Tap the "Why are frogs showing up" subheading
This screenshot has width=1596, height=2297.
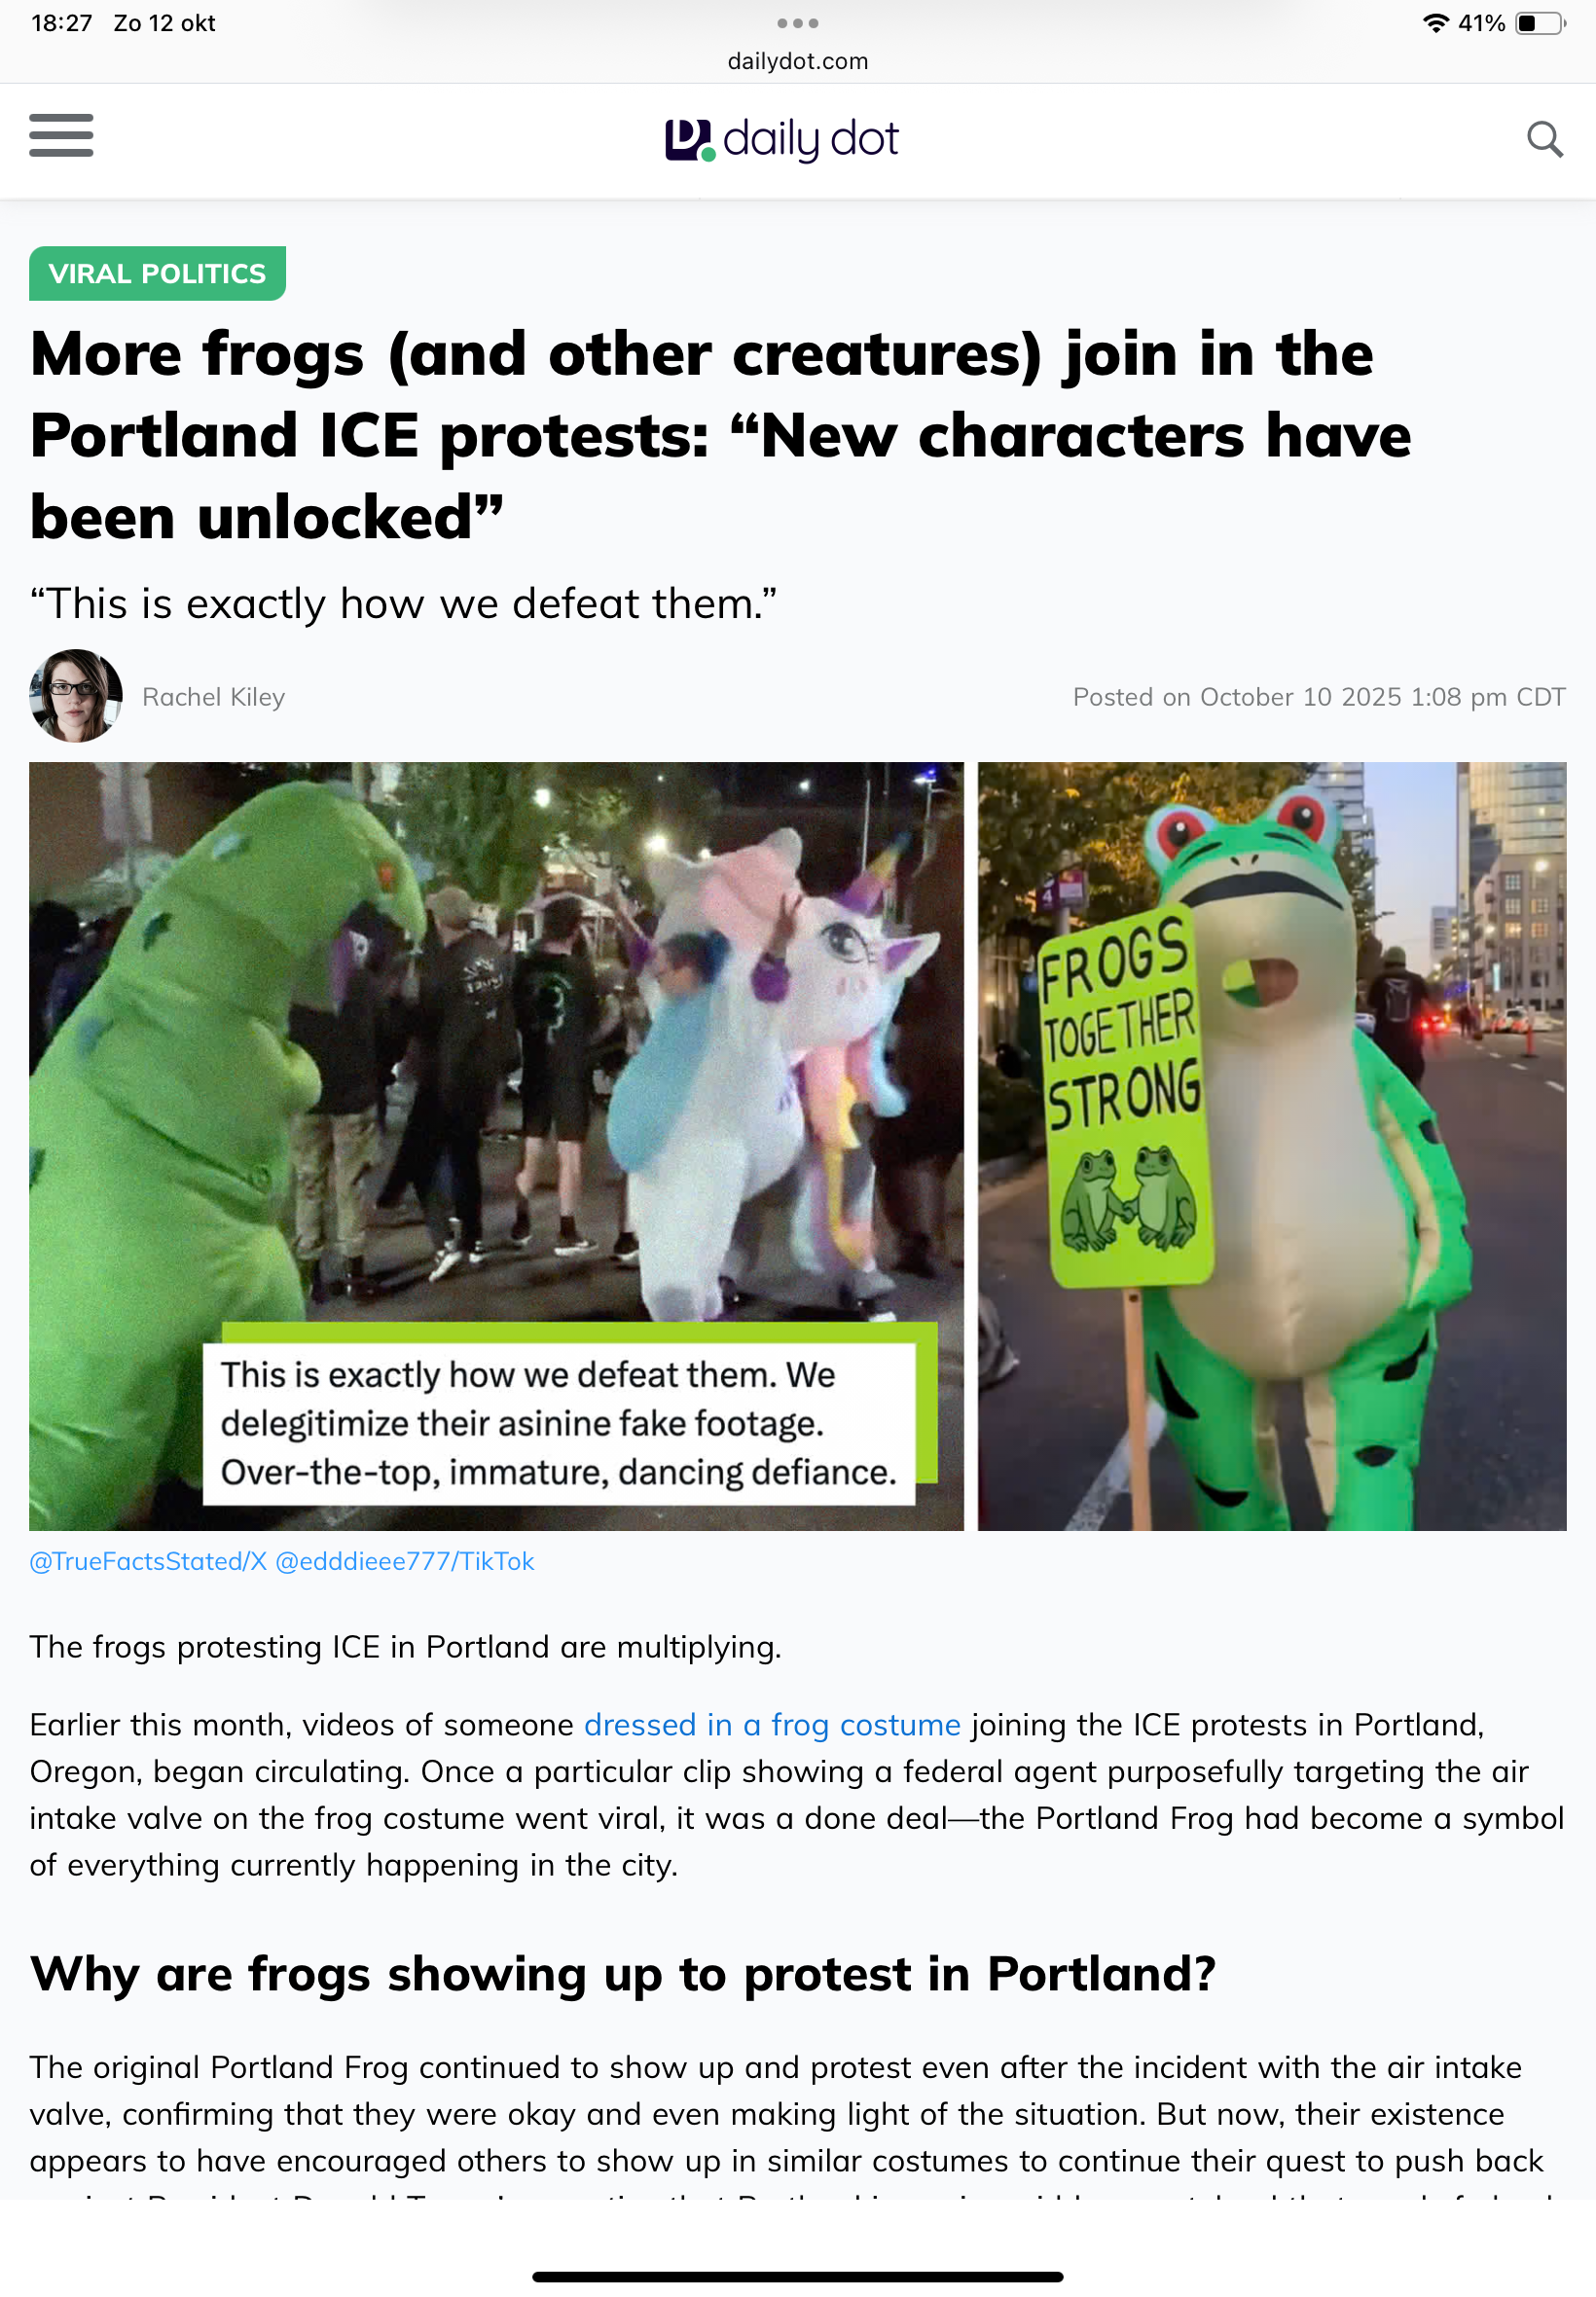coord(622,1974)
